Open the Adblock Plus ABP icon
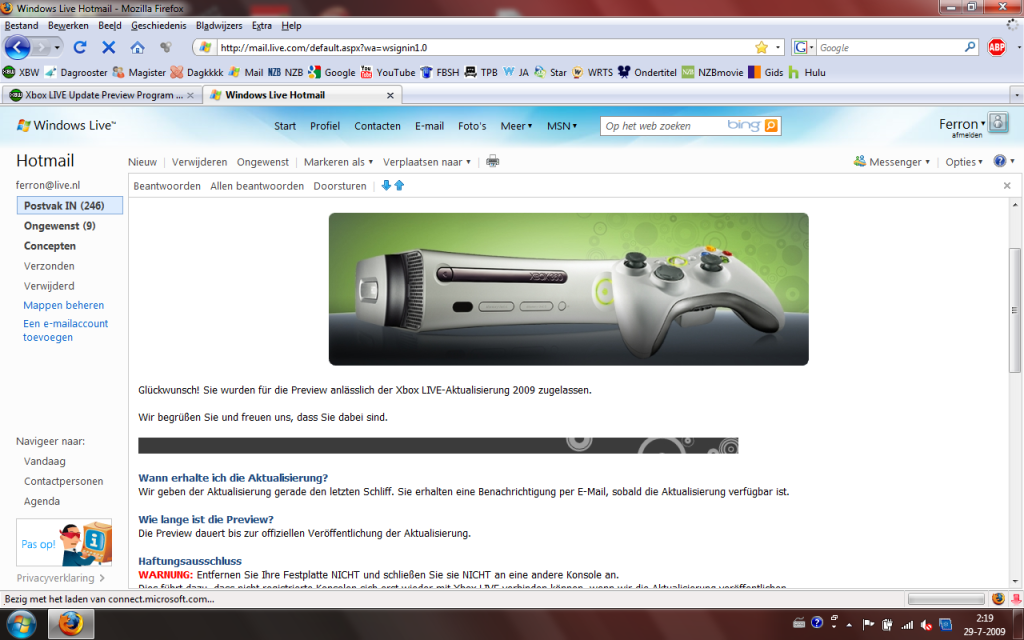The image size is (1024, 640). point(997,47)
